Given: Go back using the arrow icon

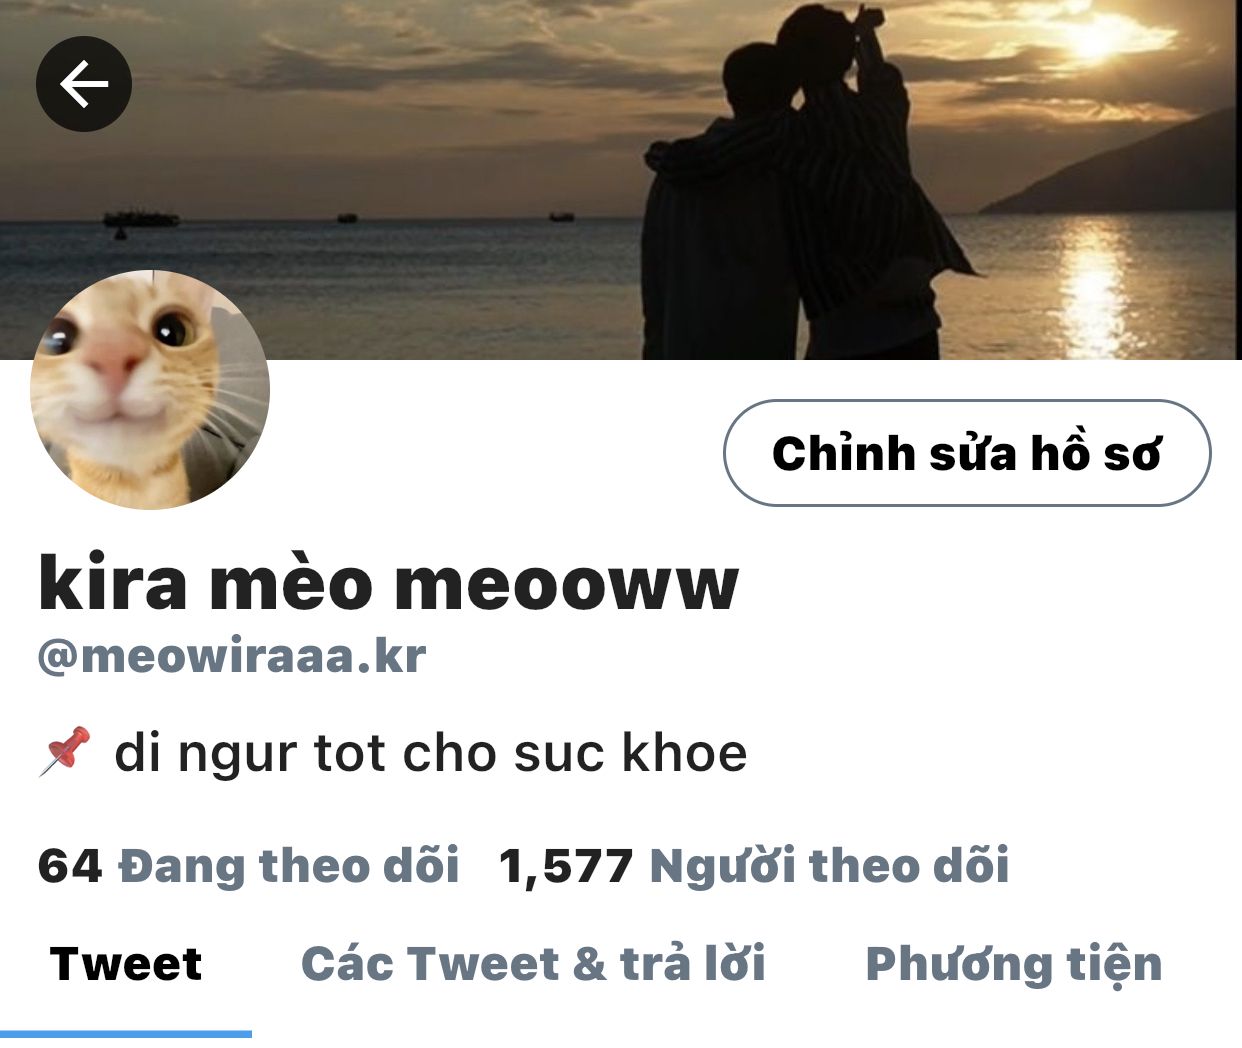Looking at the screenshot, I should [84, 84].
